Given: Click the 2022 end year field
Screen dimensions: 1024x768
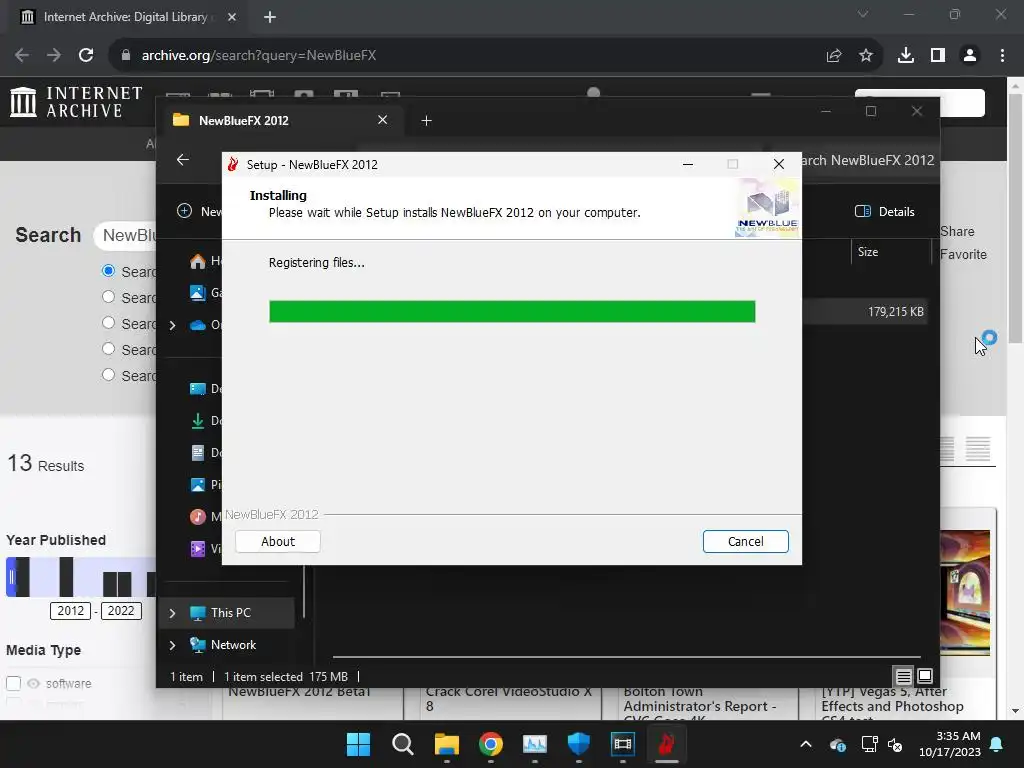Looking at the screenshot, I should 121,611.
